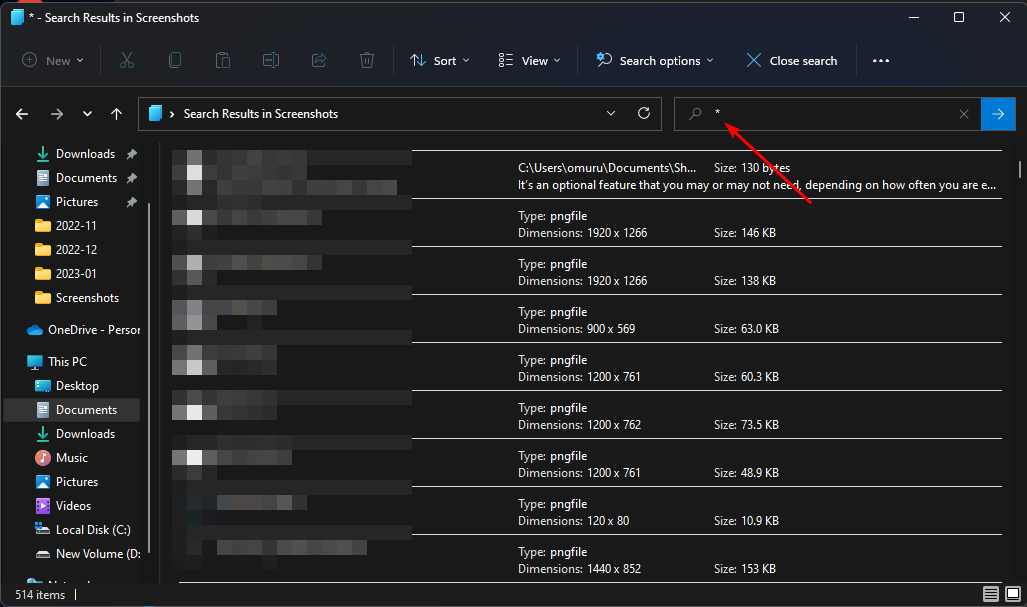The height and width of the screenshot is (607, 1027).
Task: Switch to large thumbnails view icon
Action: click(x=1010, y=595)
